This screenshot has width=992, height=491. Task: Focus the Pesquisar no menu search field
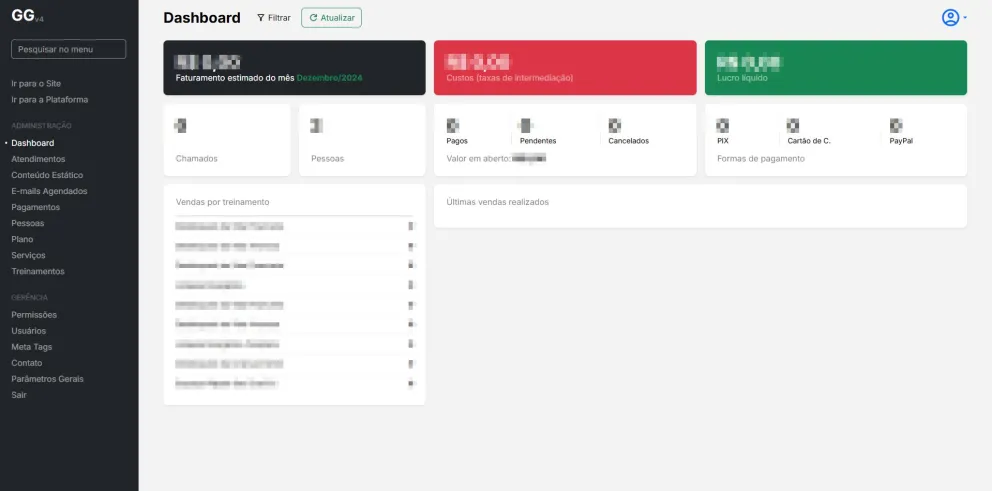(x=68, y=49)
